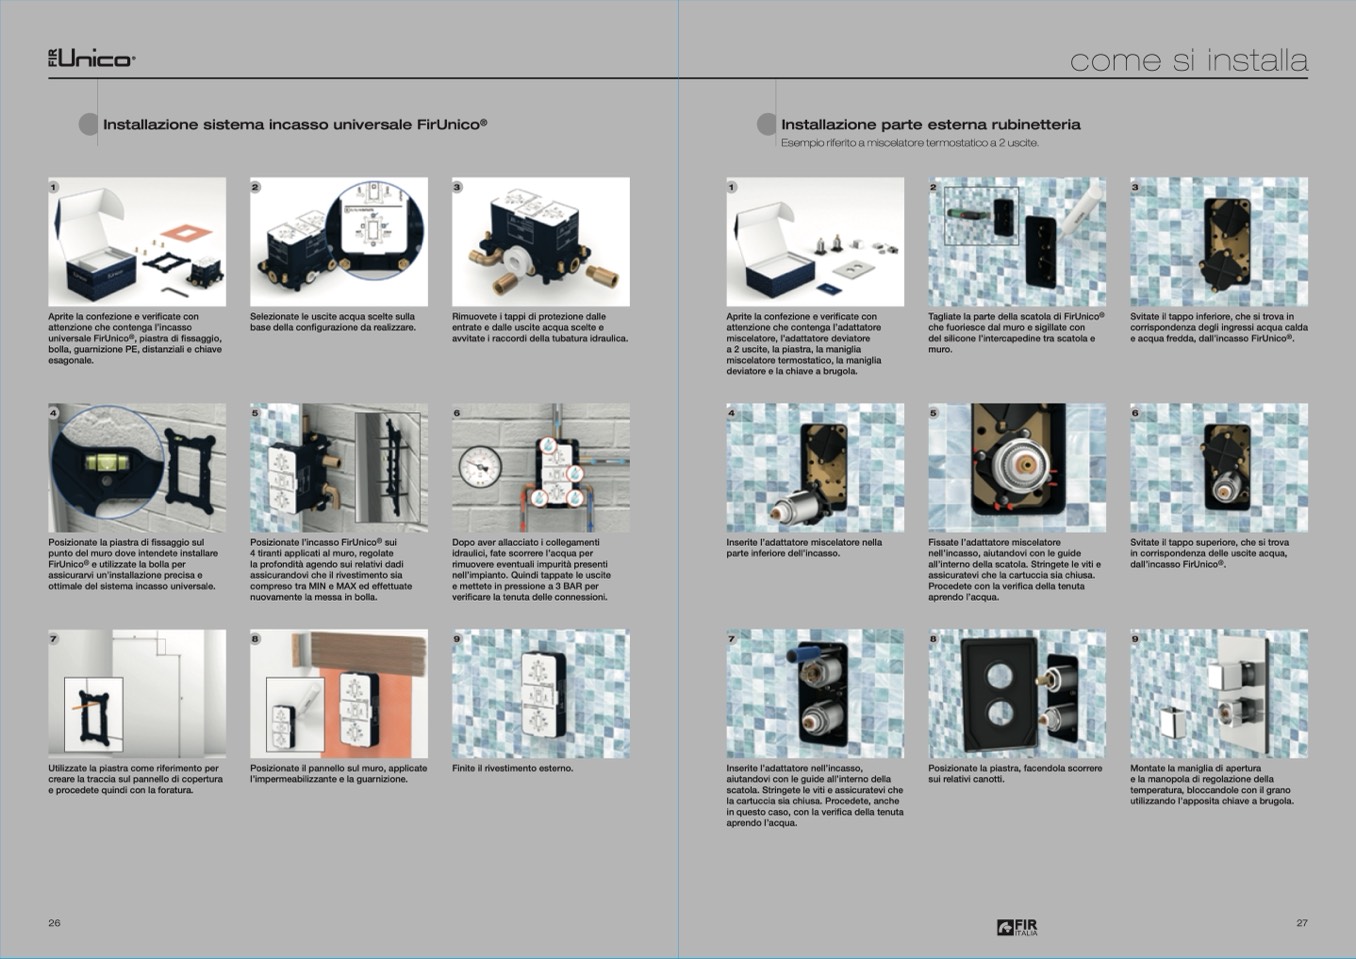Click the 'Inserite l'adattatore miscelatore' step image

pos(814,467)
